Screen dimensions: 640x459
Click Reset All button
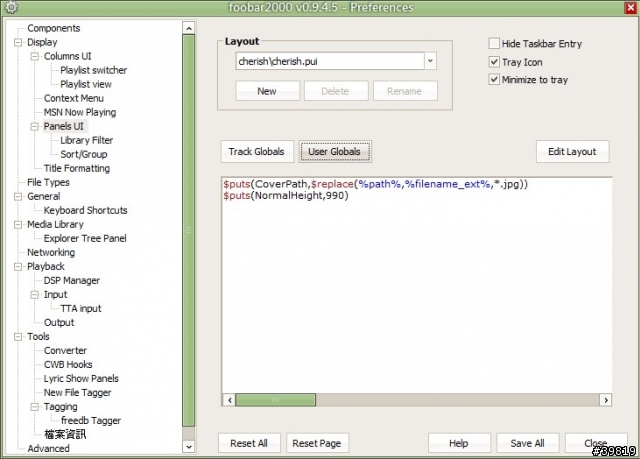(249, 443)
